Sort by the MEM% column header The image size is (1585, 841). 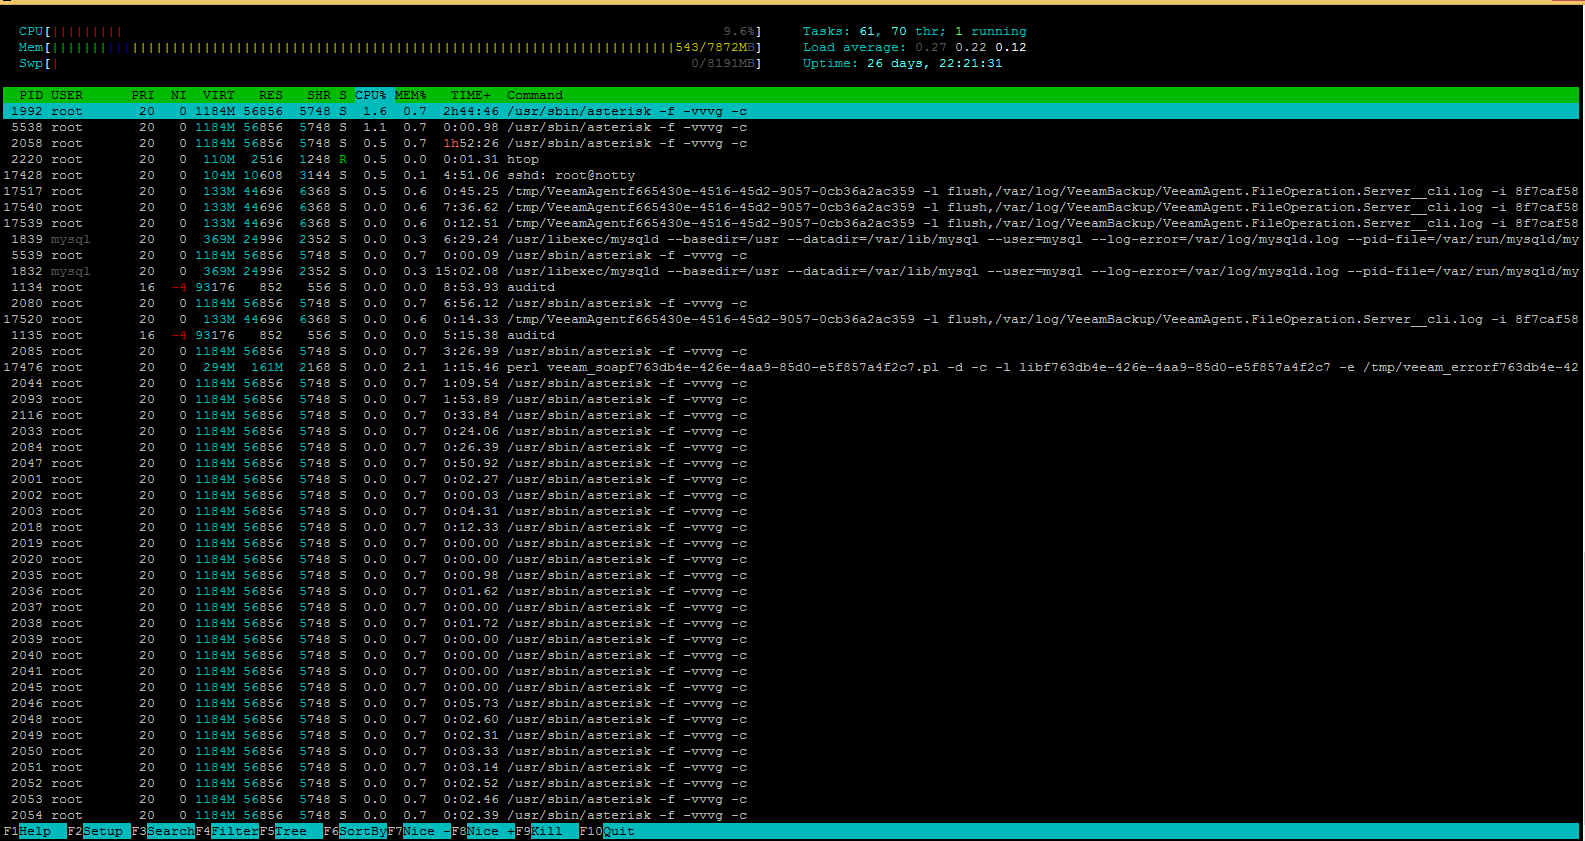pyautogui.click(x=410, y=95)
